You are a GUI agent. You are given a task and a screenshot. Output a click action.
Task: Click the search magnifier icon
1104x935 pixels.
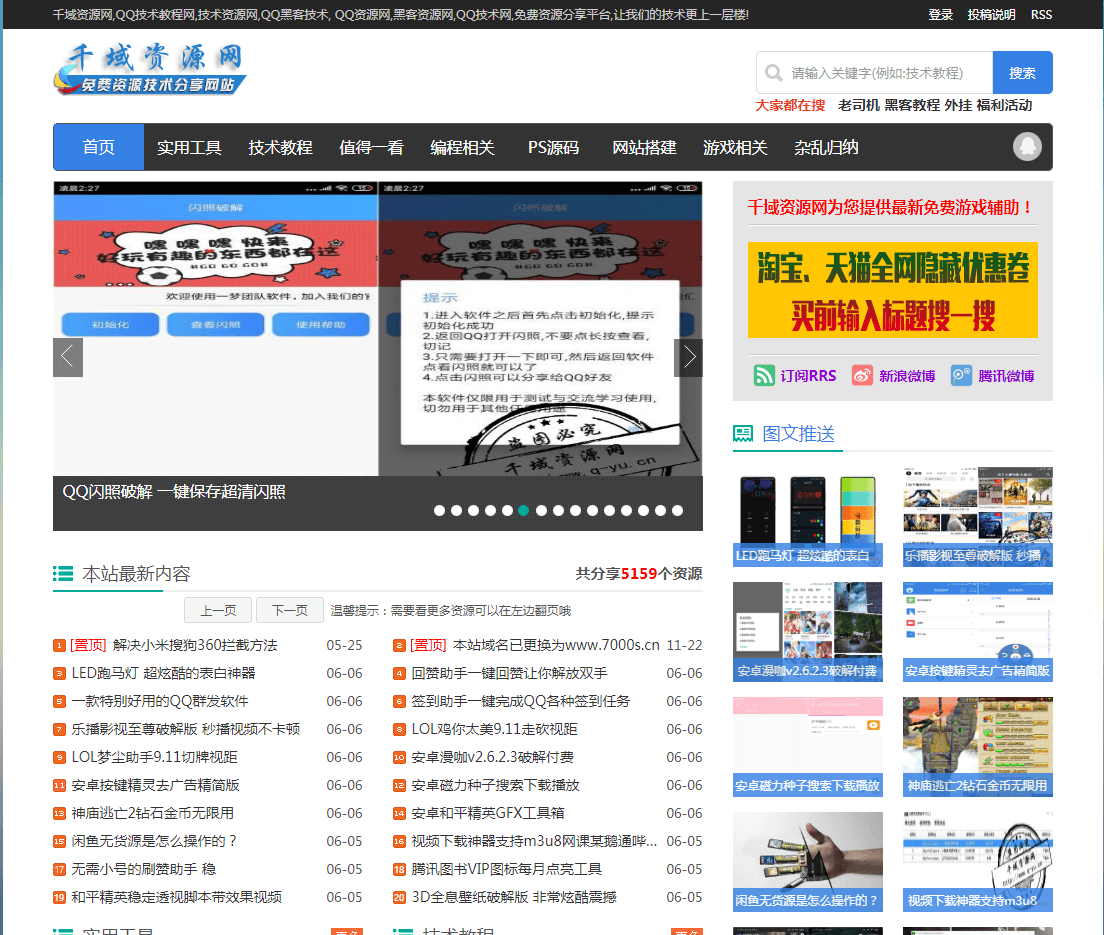(773, 73)
